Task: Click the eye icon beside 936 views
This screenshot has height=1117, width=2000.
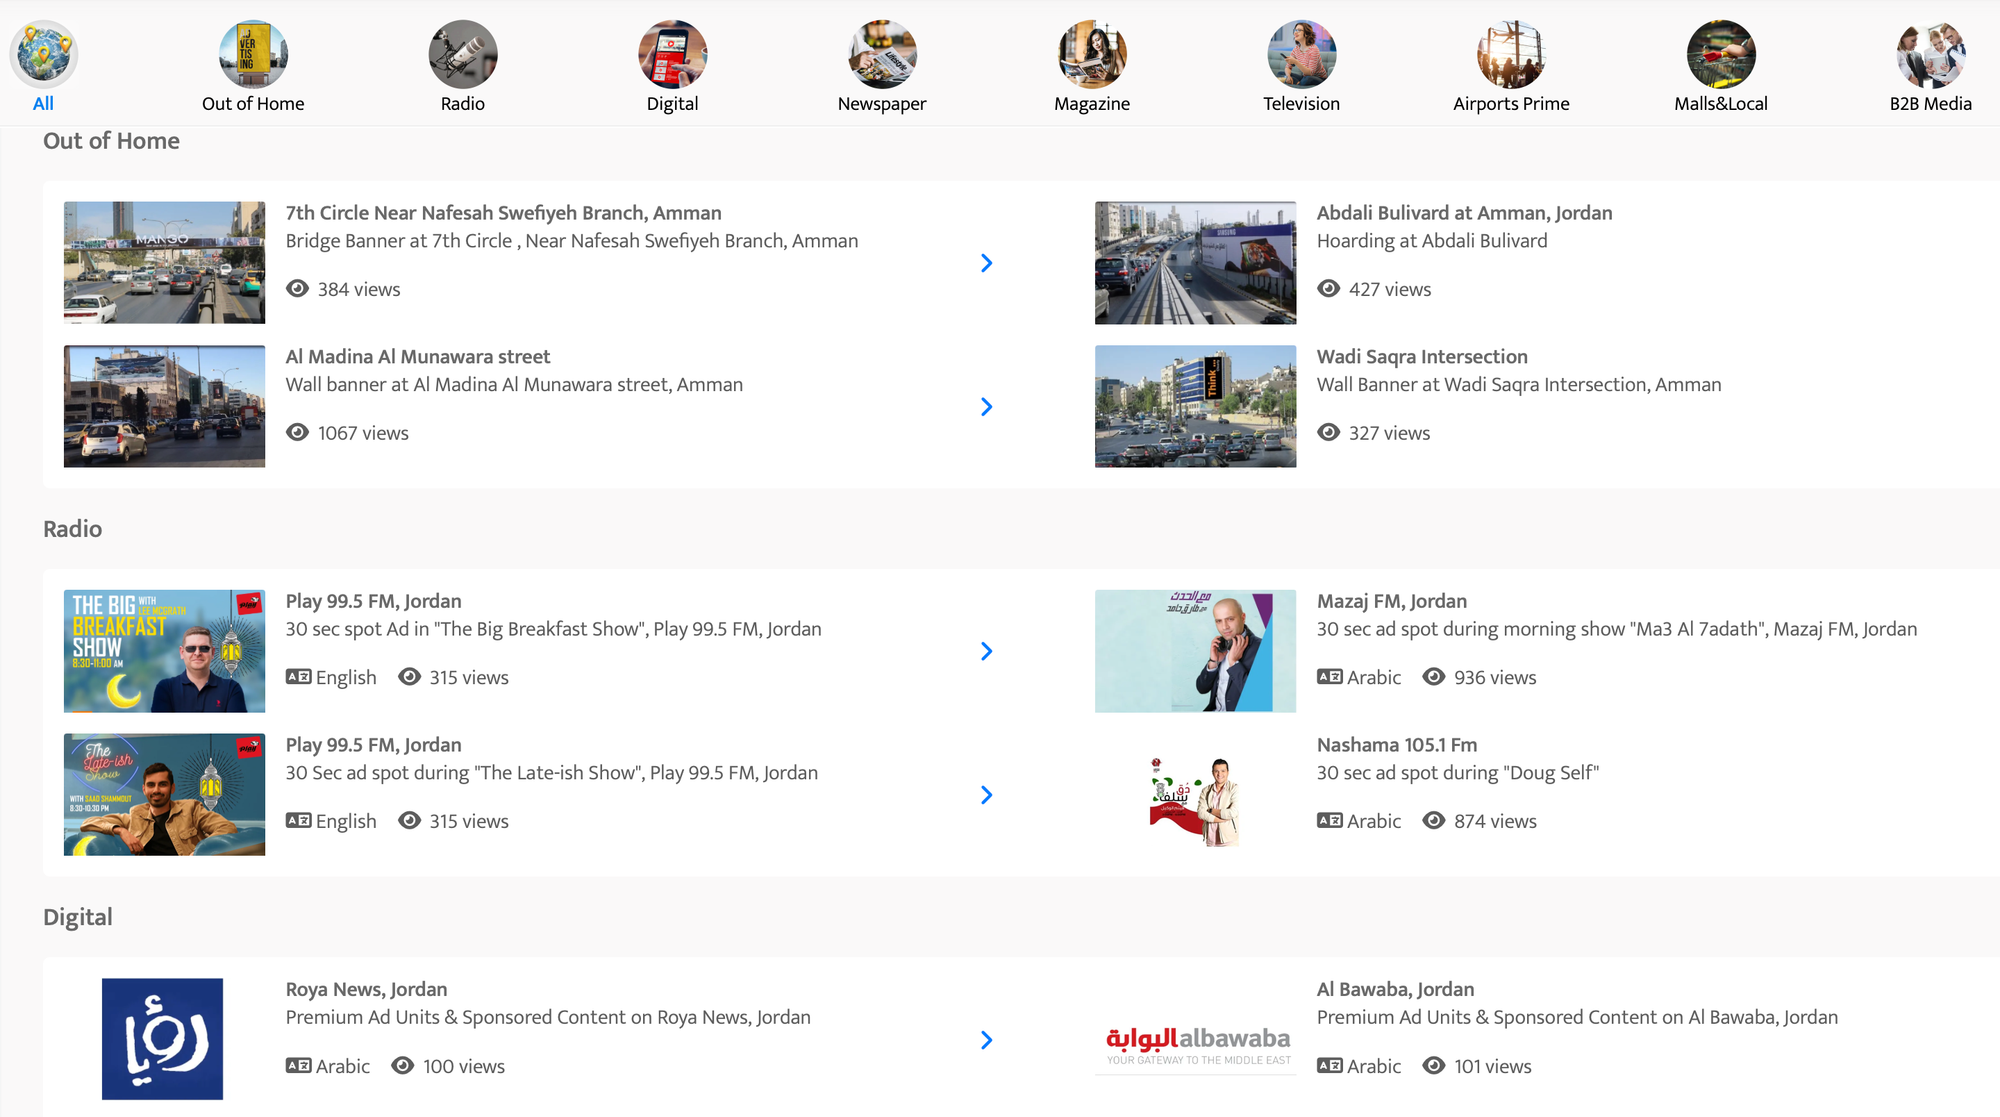Action: 1434,677
